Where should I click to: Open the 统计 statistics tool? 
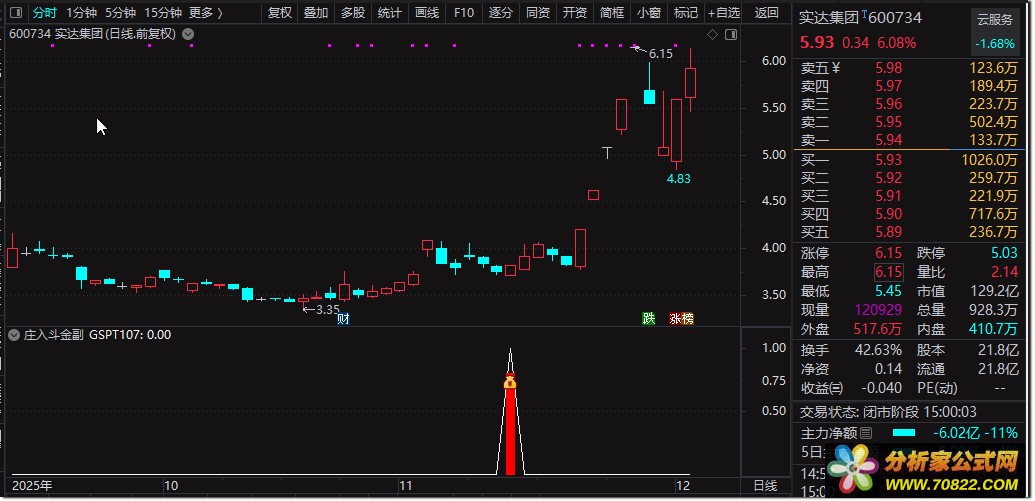pyautogui.click(x=390, y=13)
